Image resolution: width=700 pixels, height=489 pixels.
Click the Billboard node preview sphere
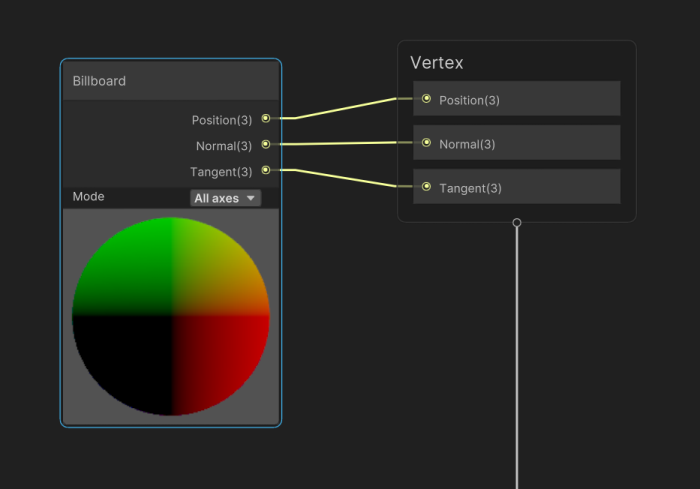[171, 316]
